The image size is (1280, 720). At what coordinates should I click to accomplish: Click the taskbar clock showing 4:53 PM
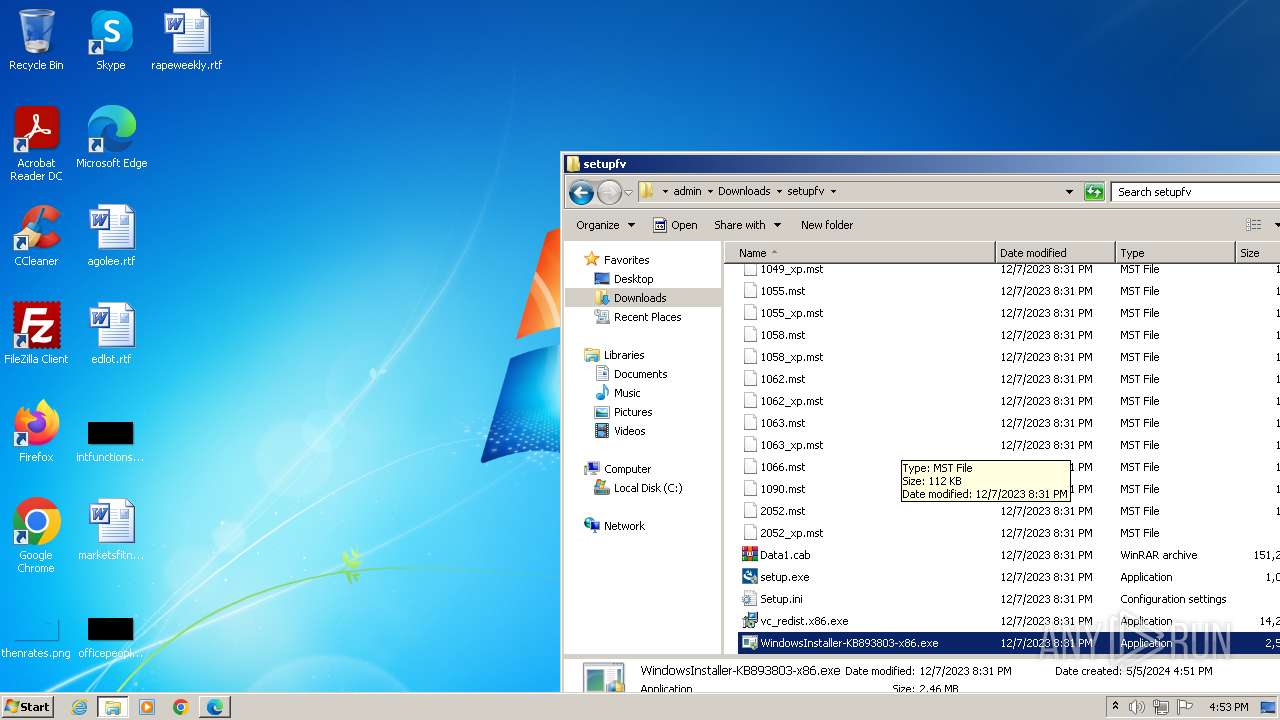(x=1227, y=707)
